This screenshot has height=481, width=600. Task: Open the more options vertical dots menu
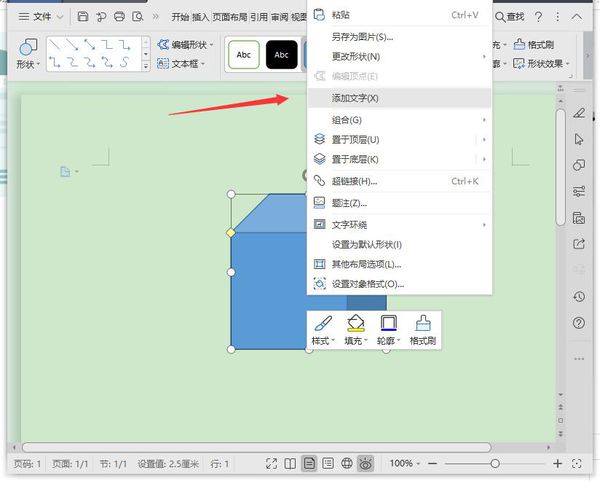(558, 16)
